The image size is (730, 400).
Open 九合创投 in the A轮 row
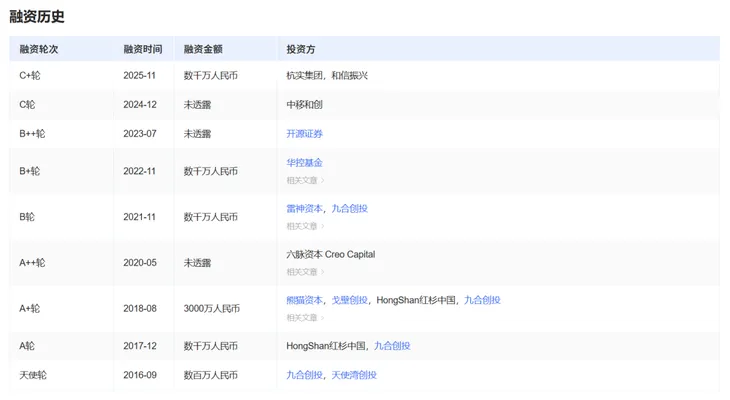coord(392,345)
